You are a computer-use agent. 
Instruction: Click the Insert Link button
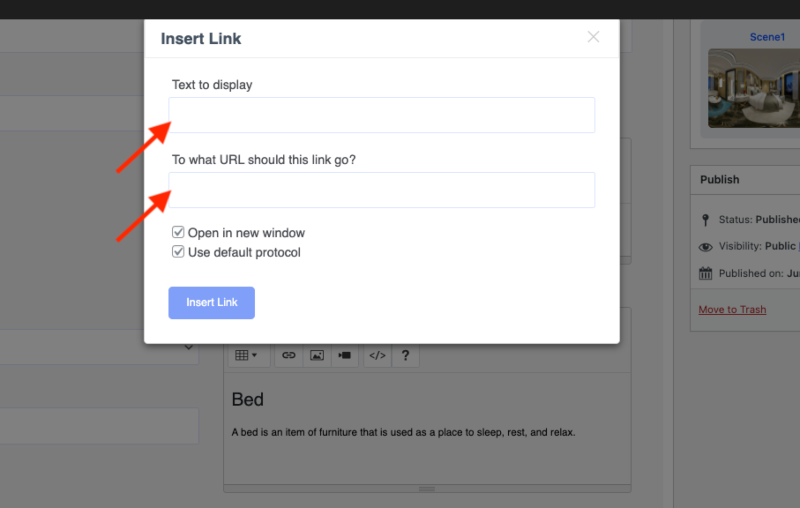[x=212, y=303]
